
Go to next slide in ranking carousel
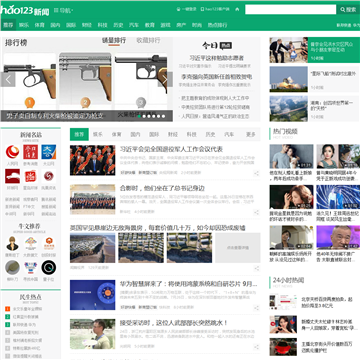(x=166, y=80)
